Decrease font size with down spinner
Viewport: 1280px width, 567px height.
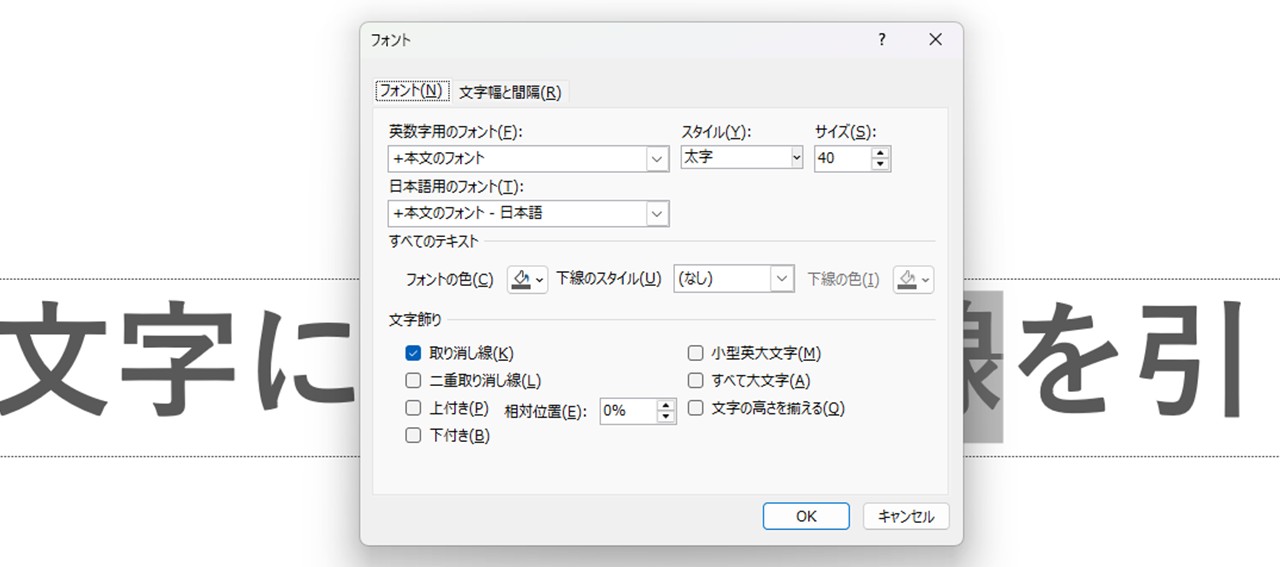tap(880, 165)
